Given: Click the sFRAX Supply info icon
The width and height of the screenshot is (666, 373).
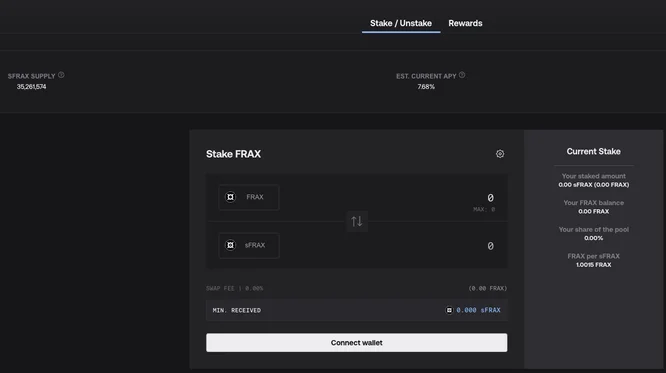Looking at the screenshot, I should click(61, 75).
